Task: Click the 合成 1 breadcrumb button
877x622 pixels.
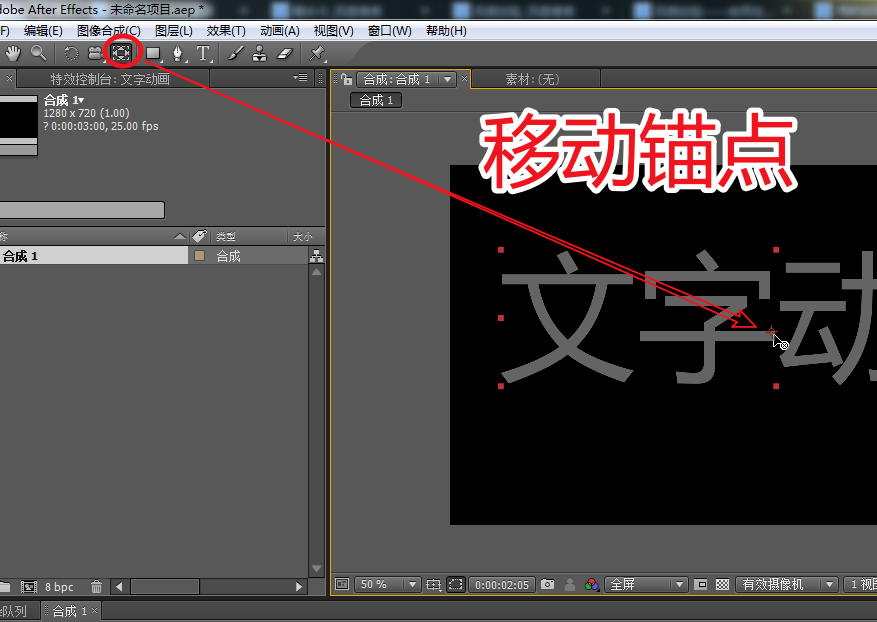Action: click(x=376, y=100)
